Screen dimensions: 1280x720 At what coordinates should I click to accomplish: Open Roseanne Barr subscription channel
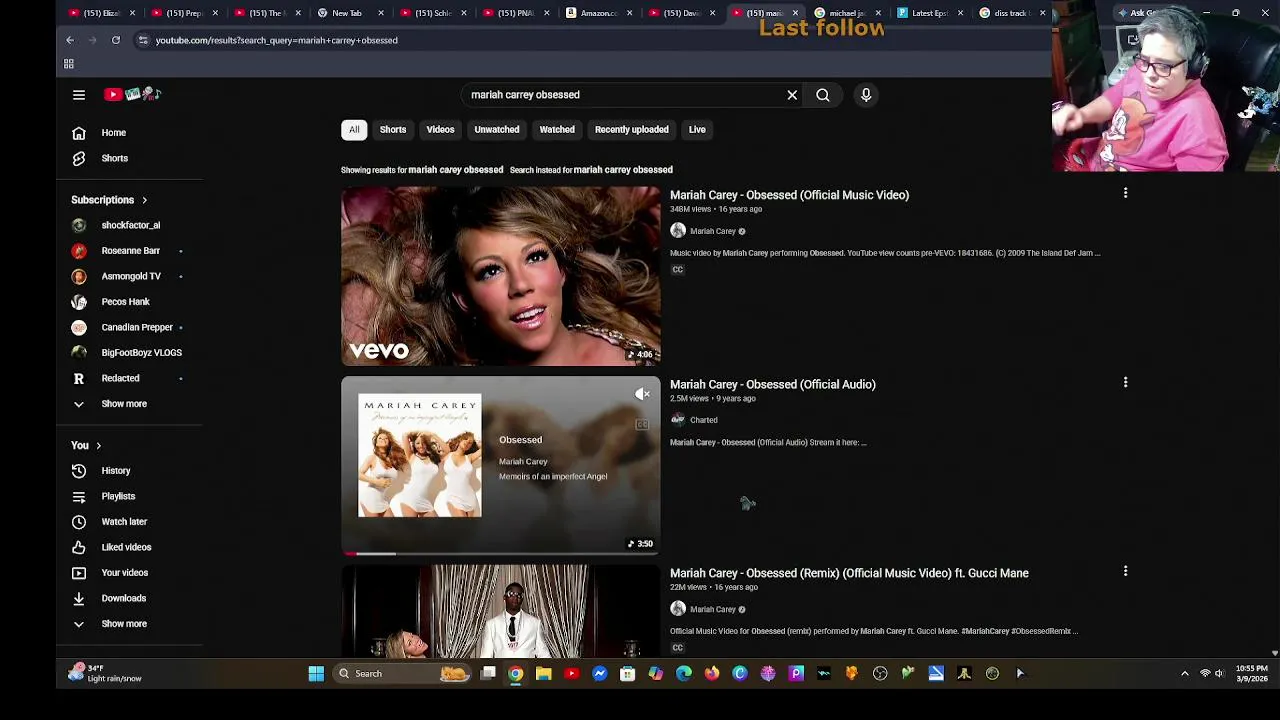(130, 251)
